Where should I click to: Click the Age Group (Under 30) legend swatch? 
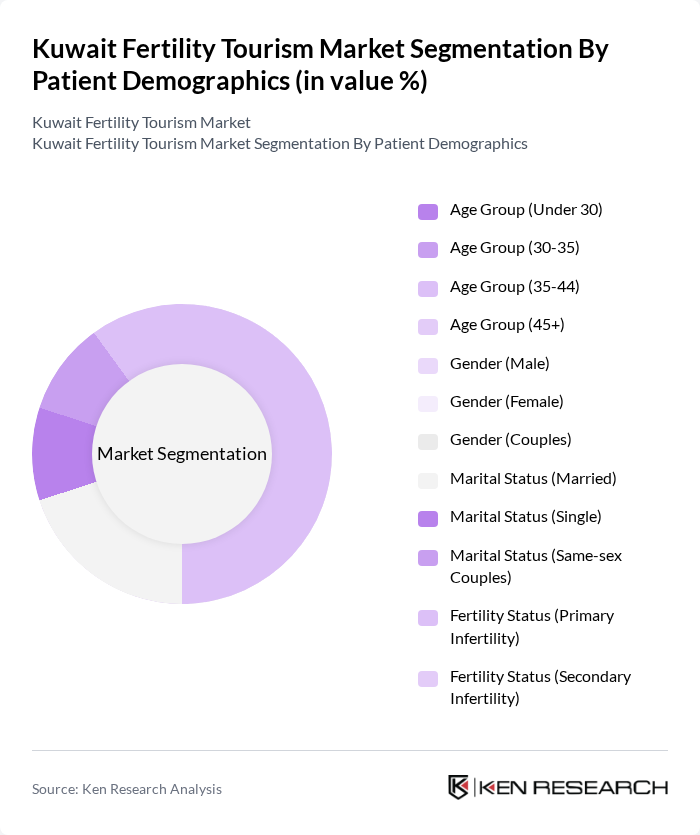coord(428,211)
